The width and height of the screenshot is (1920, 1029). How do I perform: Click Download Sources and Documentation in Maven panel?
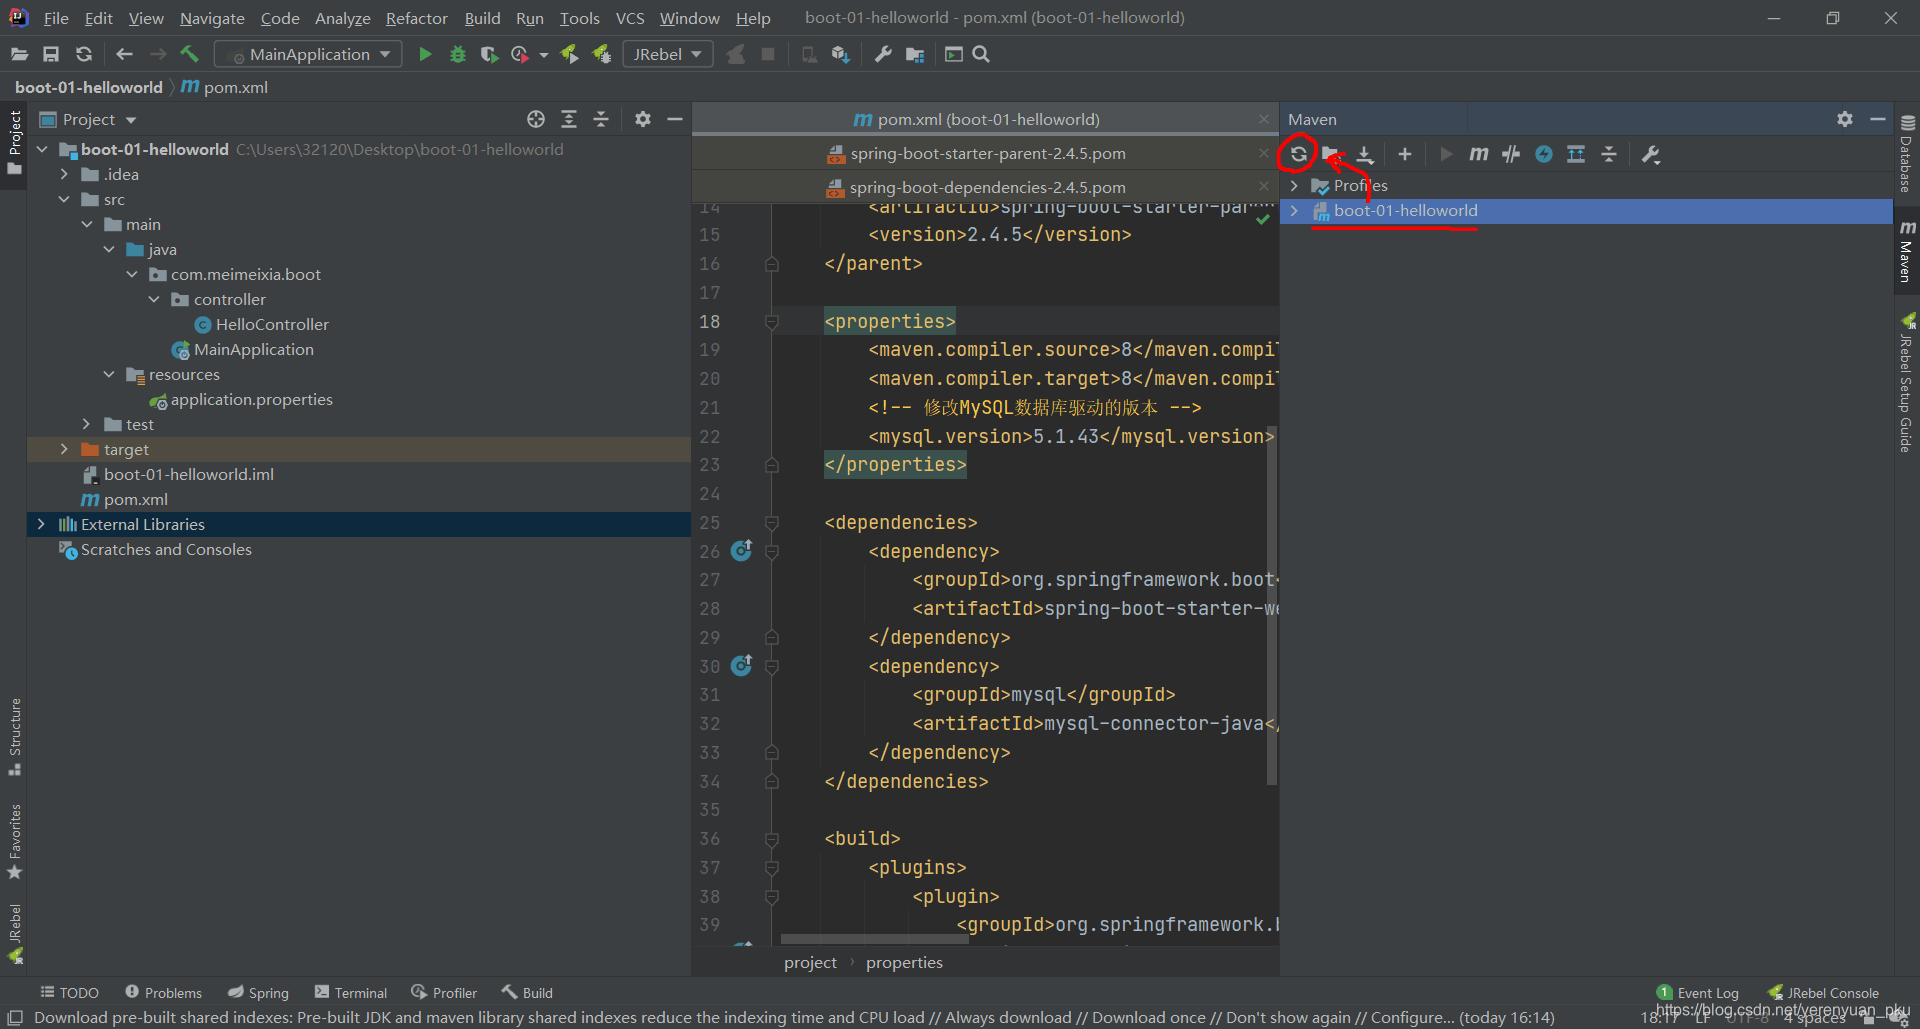(1365, 154)
